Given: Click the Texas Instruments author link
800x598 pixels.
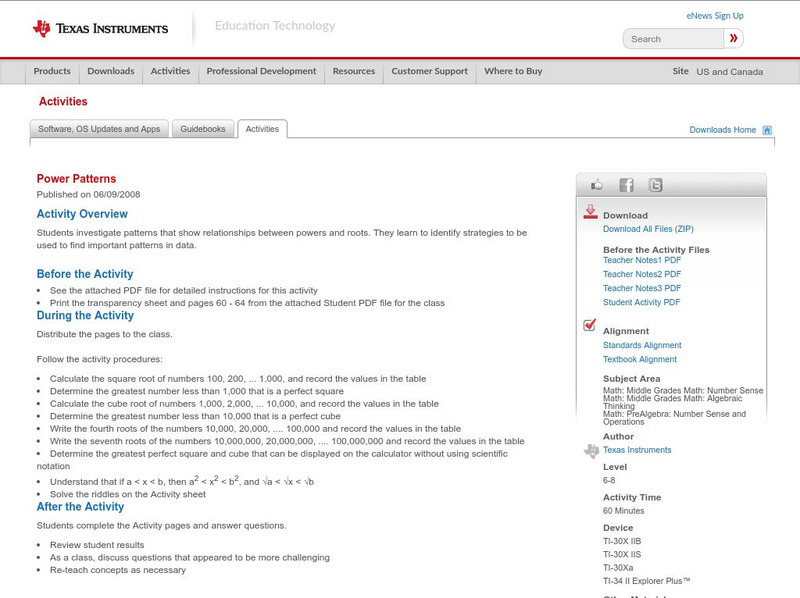Looking at the screenshot, I should [637, 450].
